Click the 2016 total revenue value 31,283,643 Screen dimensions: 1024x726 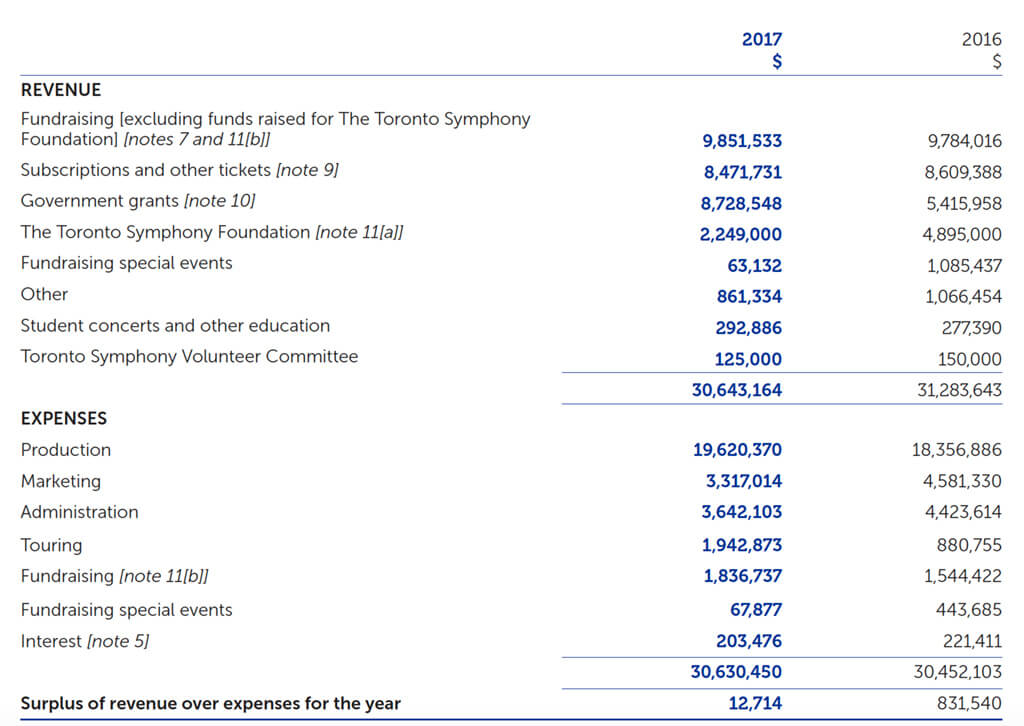(958, 390)
